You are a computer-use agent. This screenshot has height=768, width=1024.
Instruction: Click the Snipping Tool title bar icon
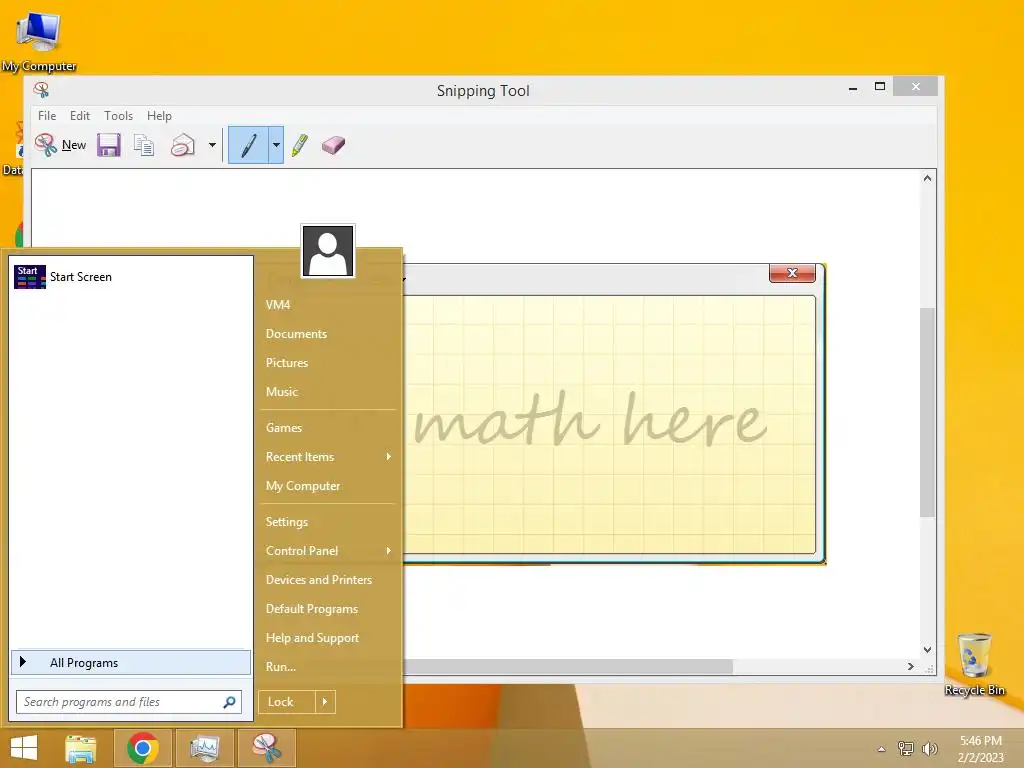click(41, 90)
